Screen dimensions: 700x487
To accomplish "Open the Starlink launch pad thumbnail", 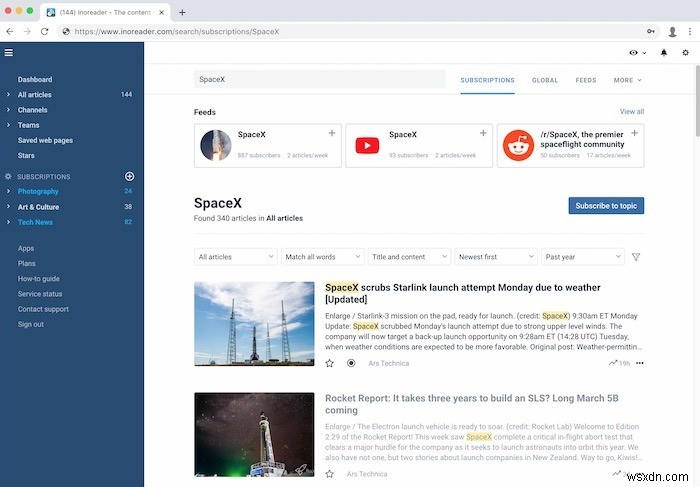I will [254, 324].
